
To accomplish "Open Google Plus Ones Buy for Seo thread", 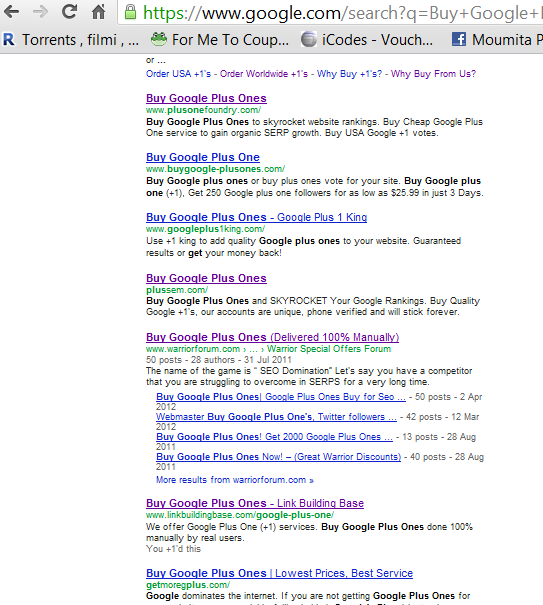I will pos(281,397).
